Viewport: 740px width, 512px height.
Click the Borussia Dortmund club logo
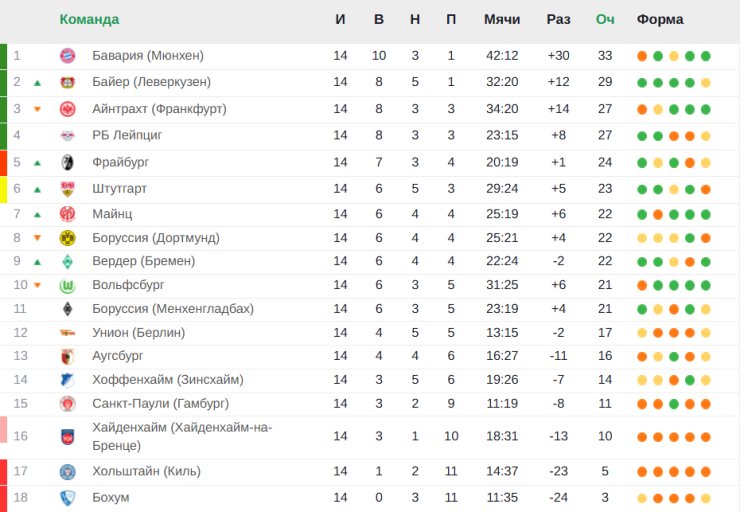68,238
